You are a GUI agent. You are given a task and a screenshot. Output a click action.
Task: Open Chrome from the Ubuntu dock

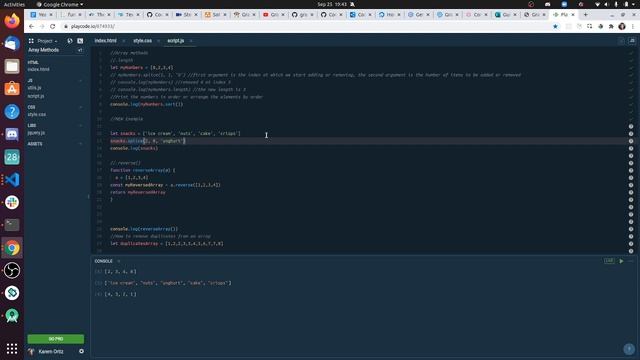tap(12, 247)
